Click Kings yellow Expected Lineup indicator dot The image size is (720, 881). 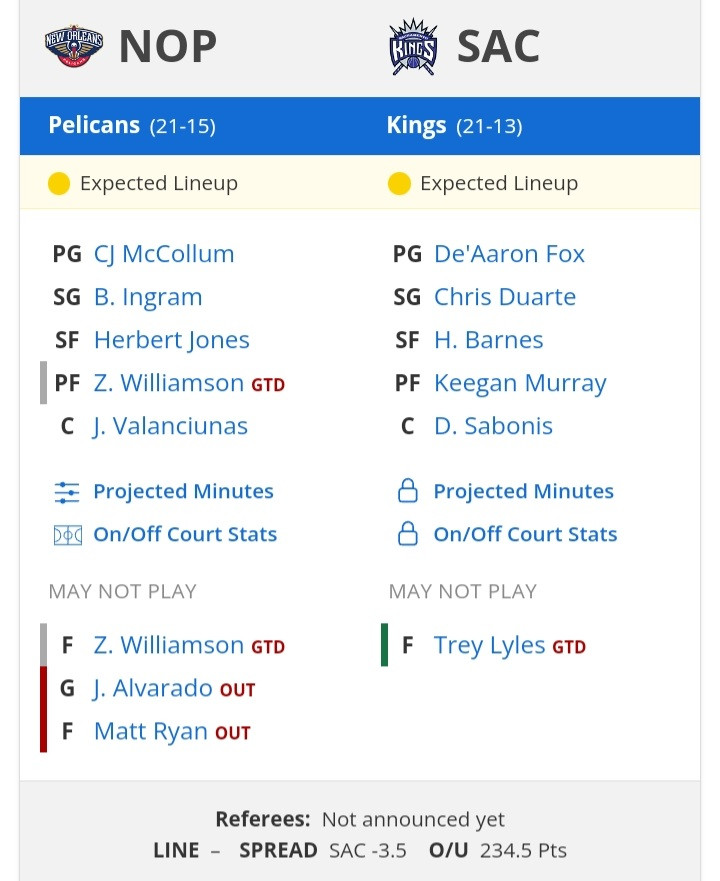coord(399,183)
